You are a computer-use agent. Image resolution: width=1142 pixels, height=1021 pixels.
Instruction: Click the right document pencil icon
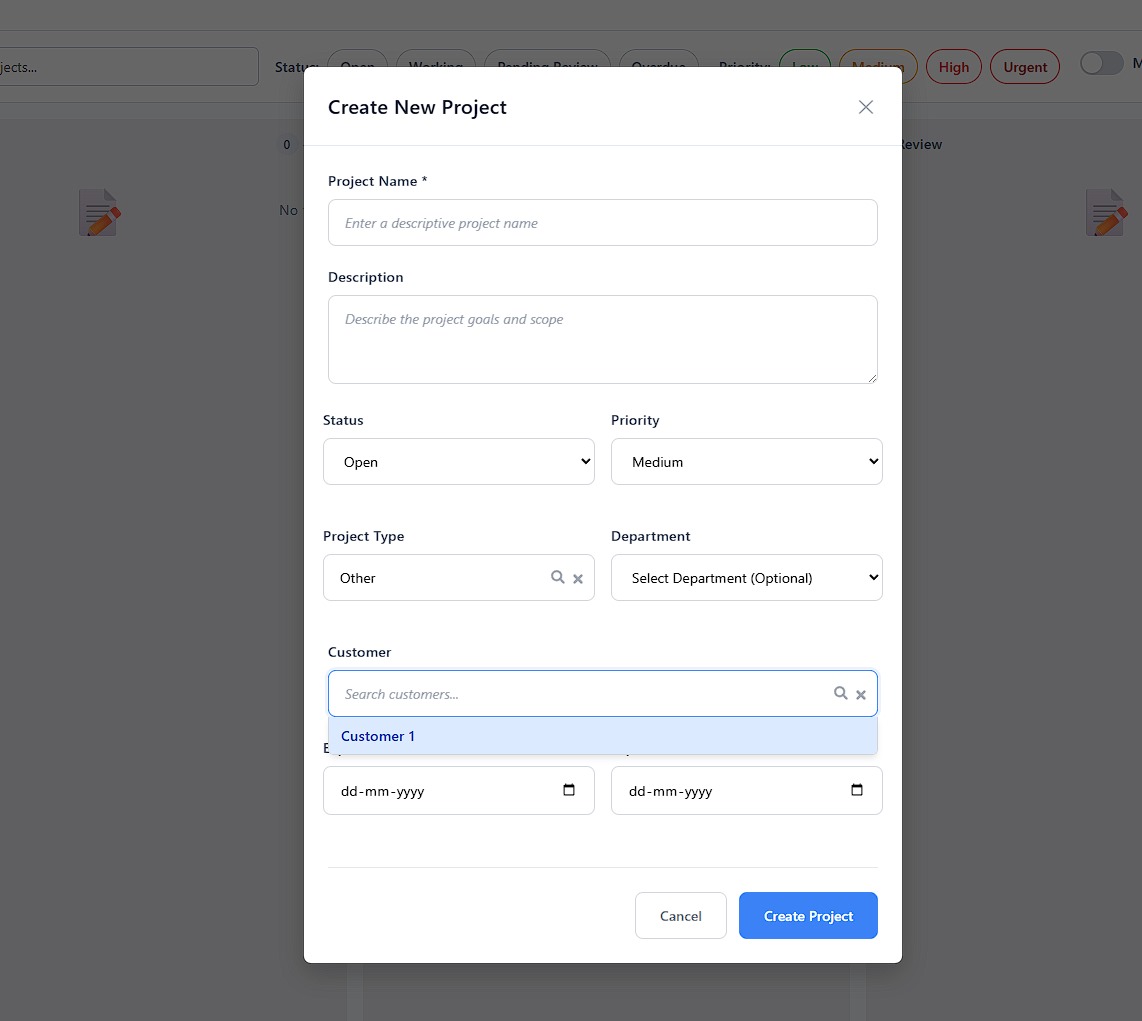click(1106, 212)
